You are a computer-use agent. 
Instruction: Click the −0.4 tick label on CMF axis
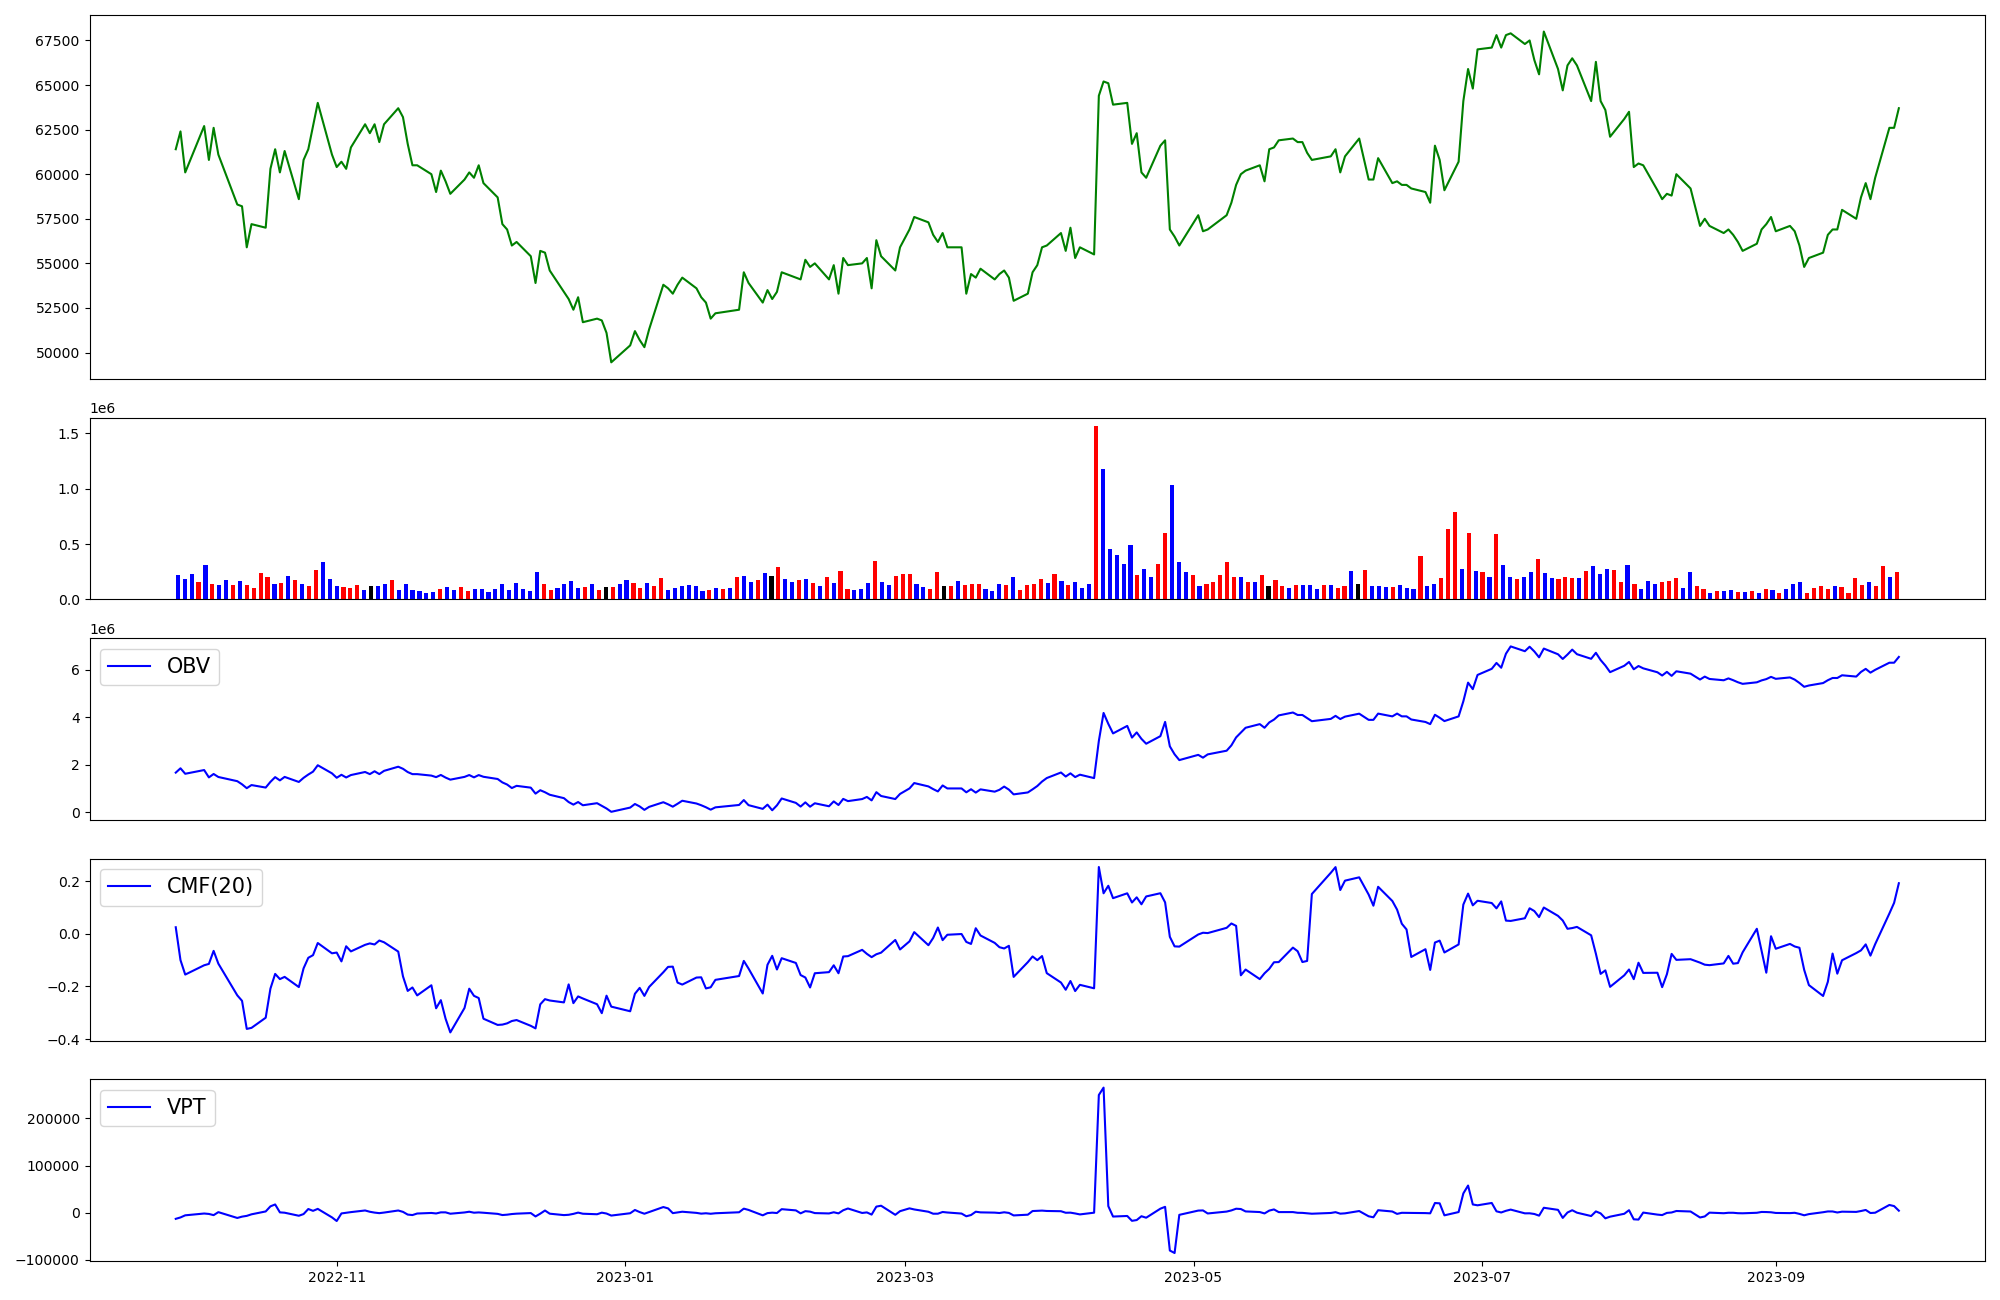(63, 1040)
